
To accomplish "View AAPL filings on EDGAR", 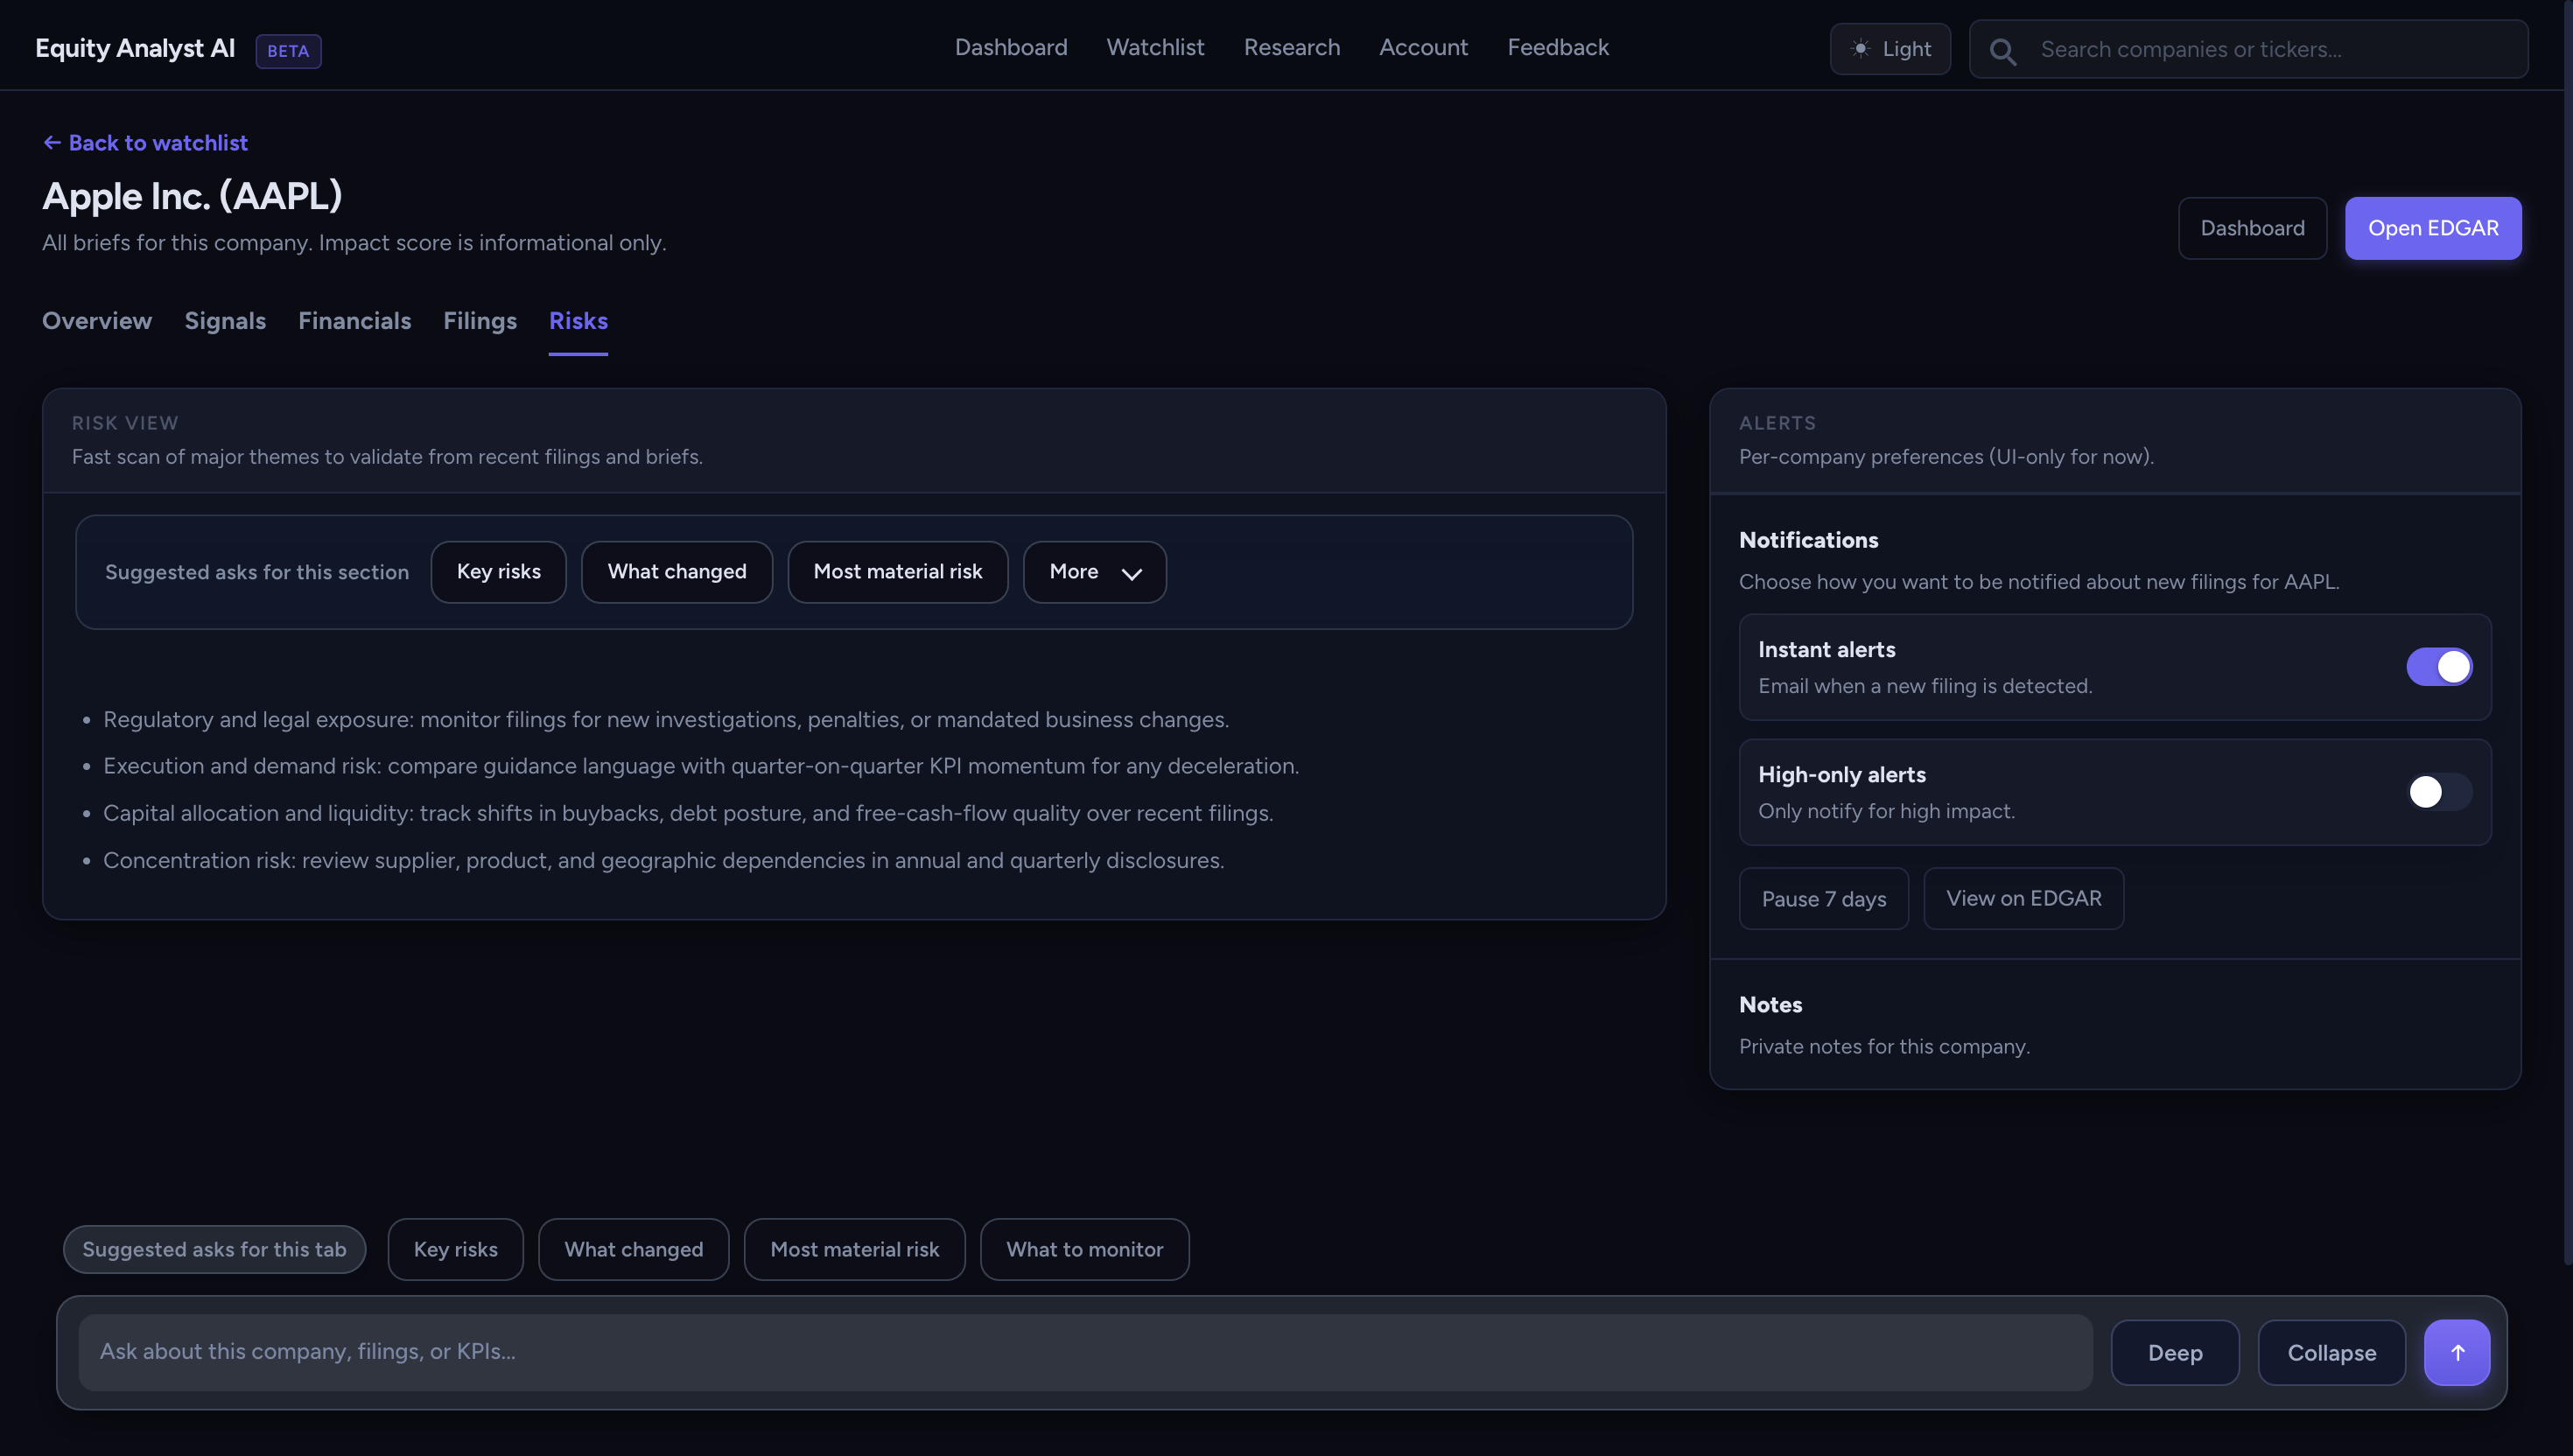I will [2023, 898].
